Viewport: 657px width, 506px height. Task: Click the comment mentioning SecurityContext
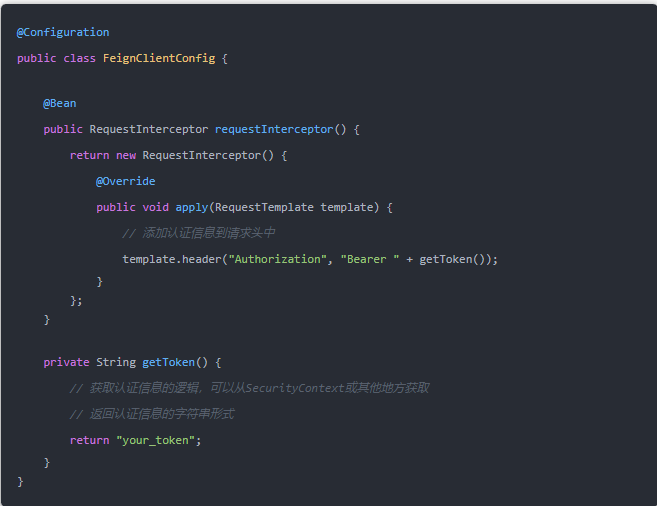(249, 388)
